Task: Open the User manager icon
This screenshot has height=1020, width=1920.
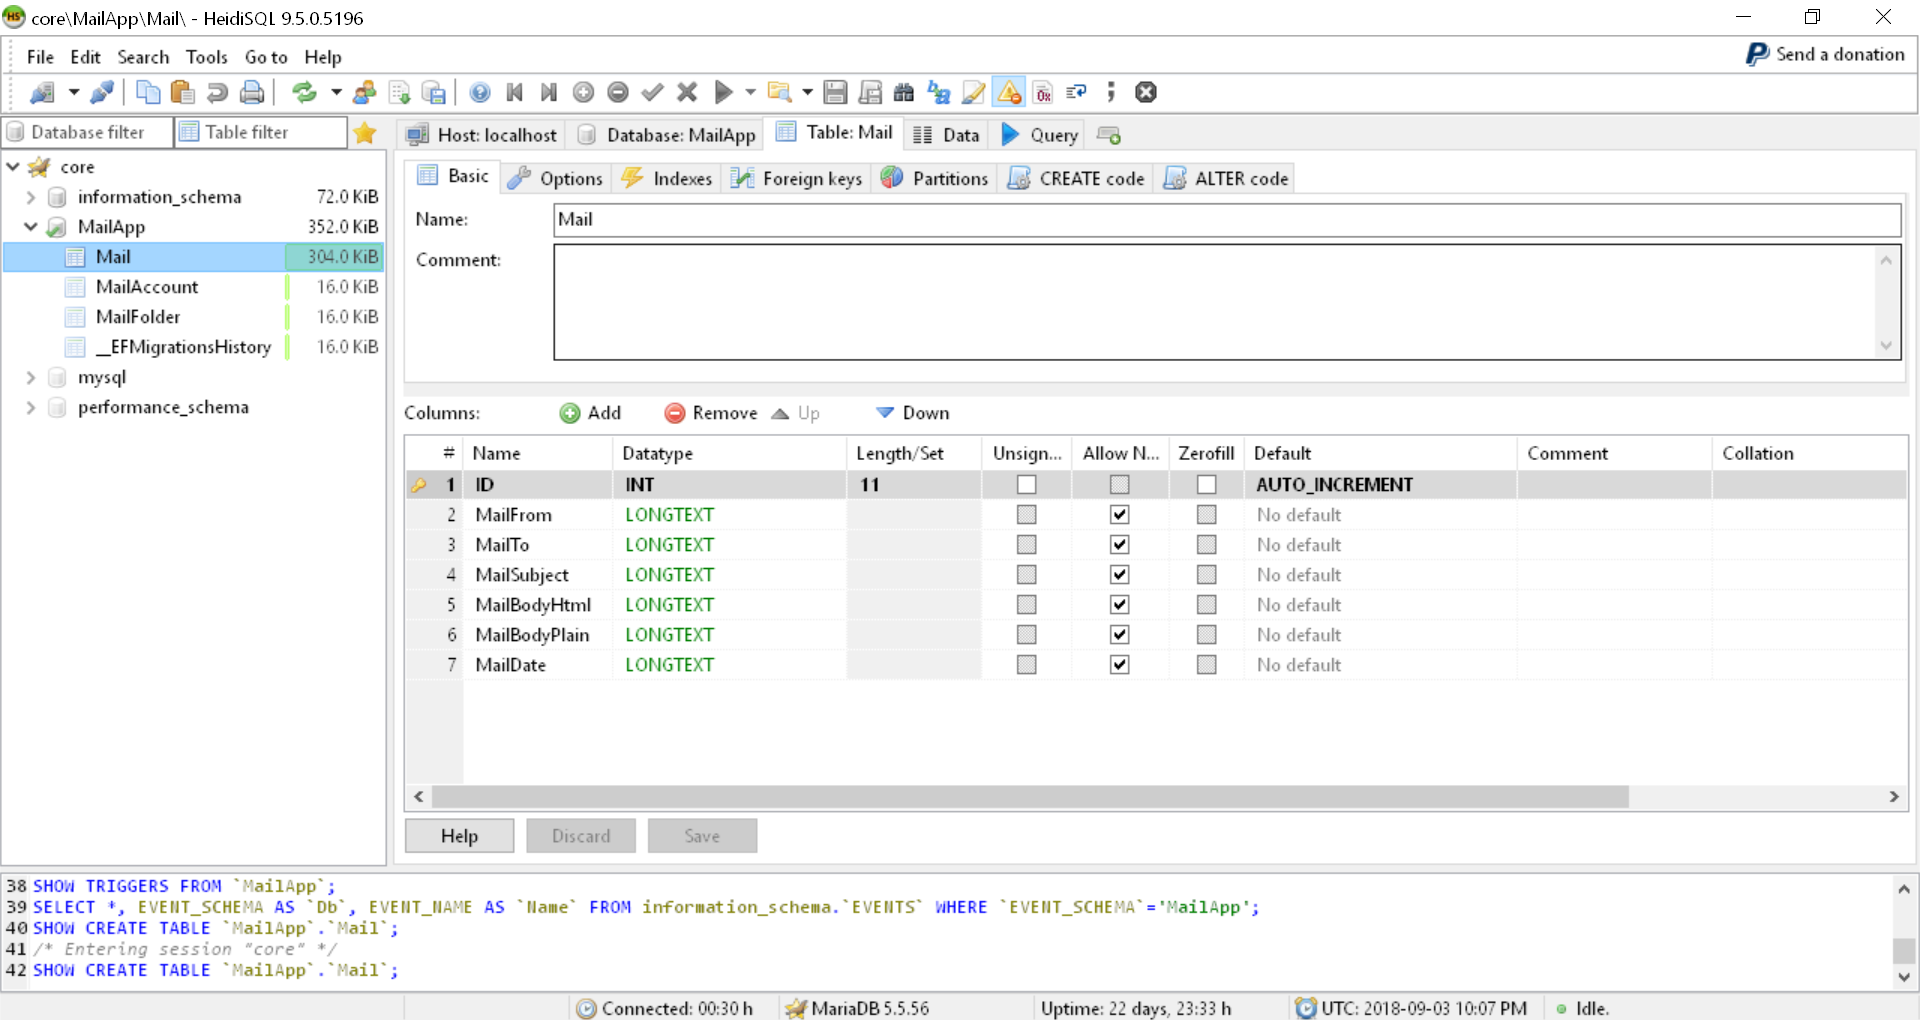Action: (365, 93)
